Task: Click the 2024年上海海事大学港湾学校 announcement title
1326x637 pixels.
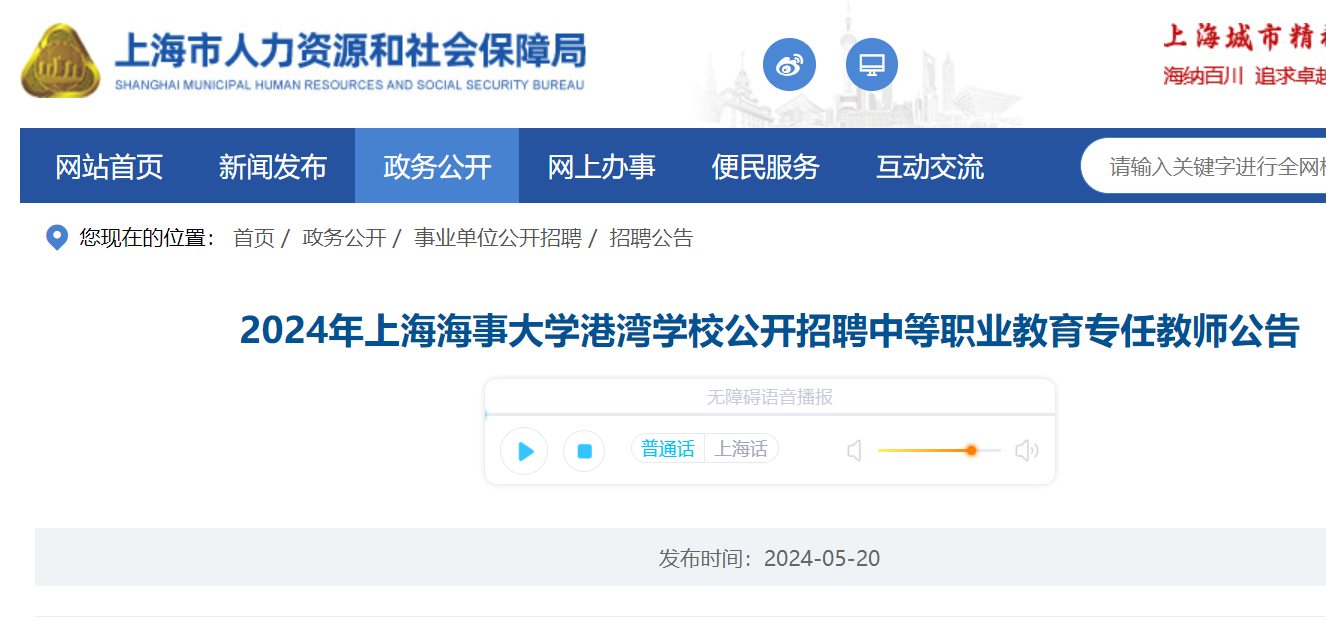Action: tap(770, 331)
